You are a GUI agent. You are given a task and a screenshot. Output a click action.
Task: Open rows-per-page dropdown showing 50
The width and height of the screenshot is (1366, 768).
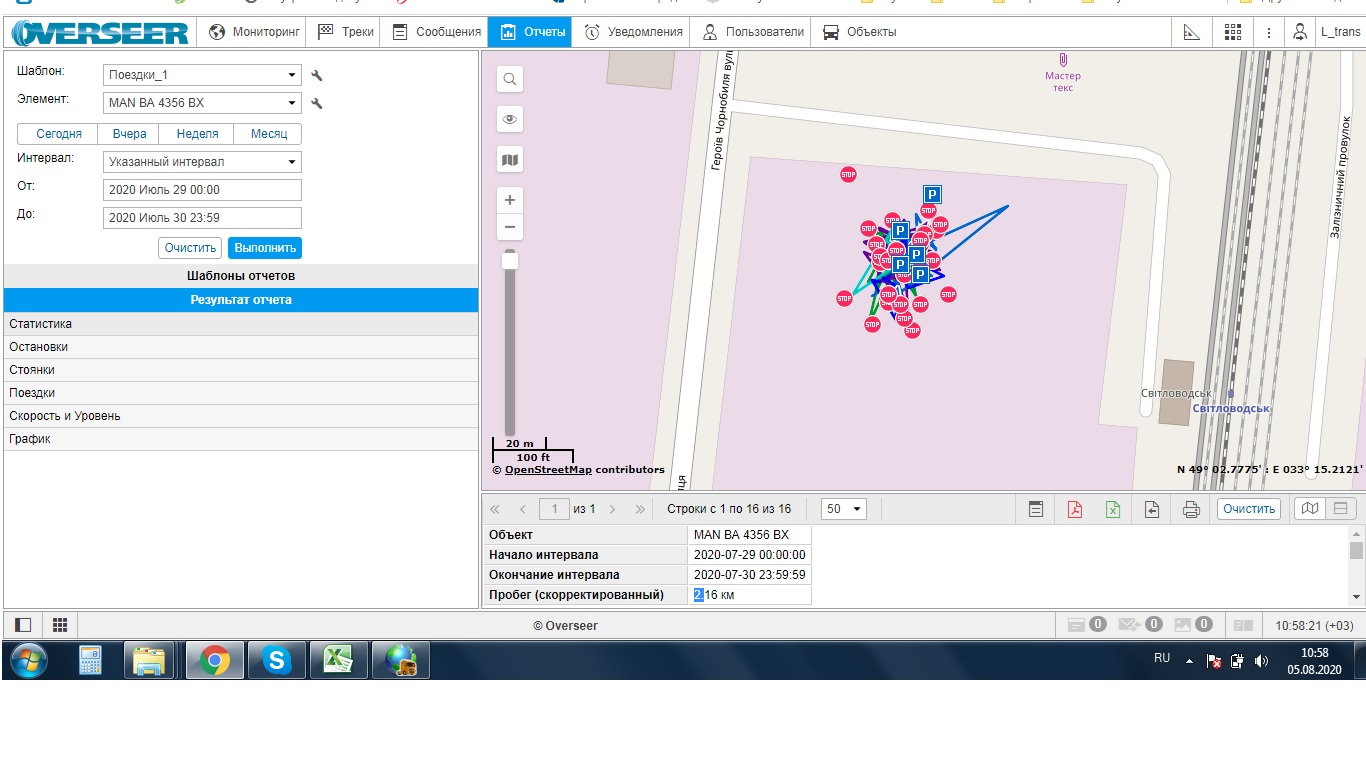[x=843, y=509]
